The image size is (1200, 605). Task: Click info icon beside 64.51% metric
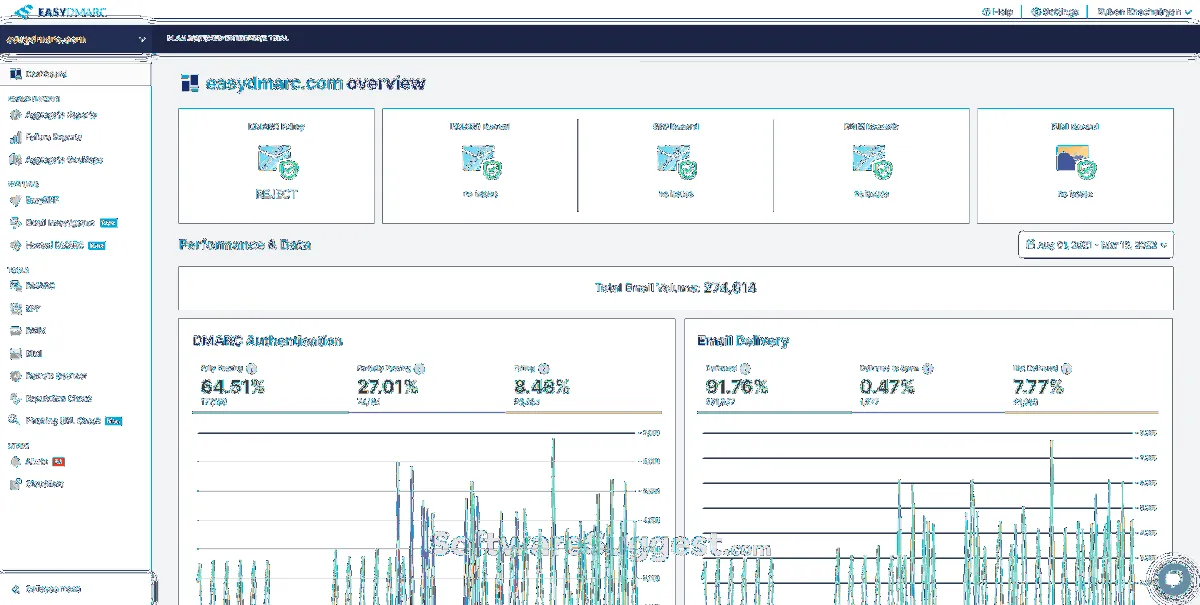coord(251,368)
